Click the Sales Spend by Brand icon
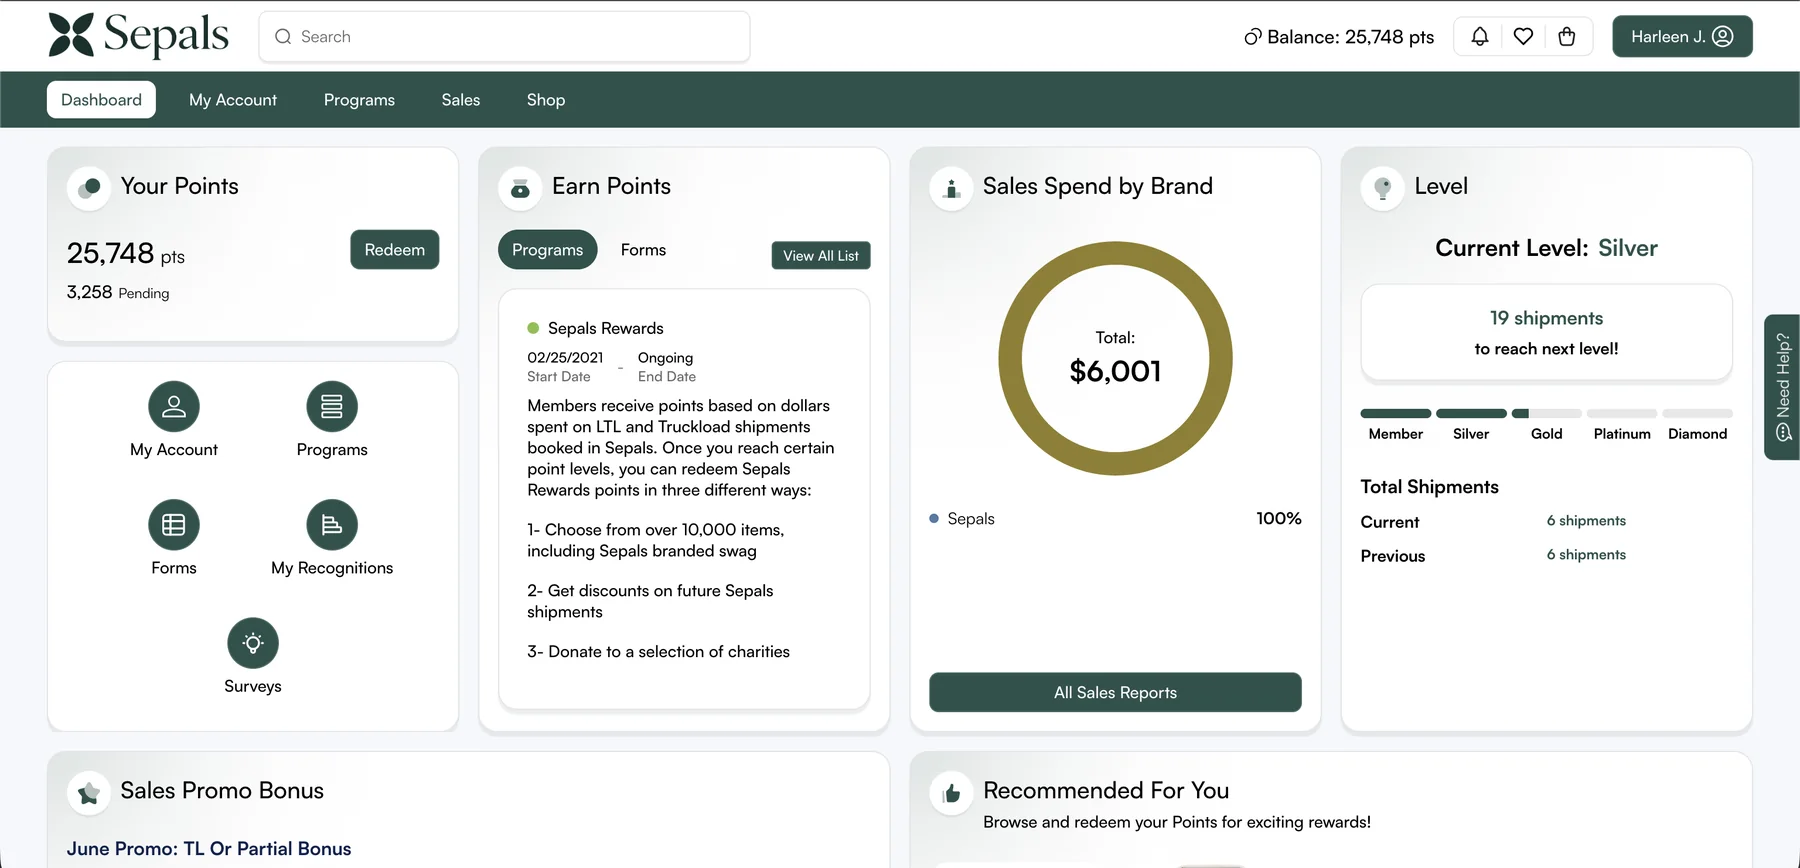Screen dimensions: 1800x868 tap(951, 187)
